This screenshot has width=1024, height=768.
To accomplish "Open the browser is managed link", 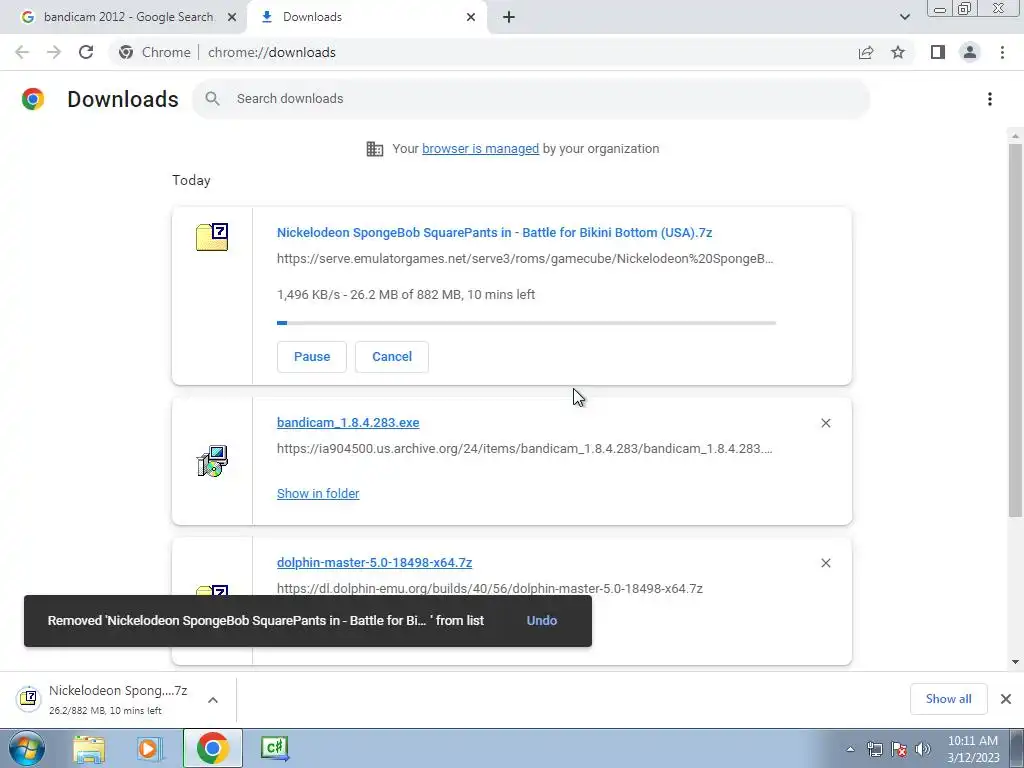I will (x=481, y=149).
